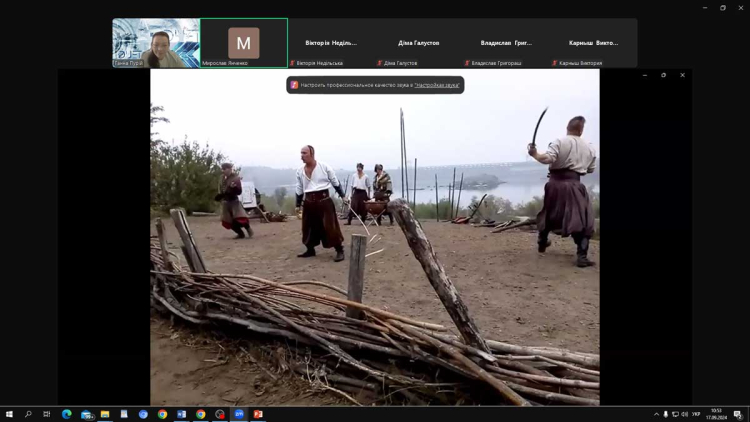
Task: Click Владислав Григораш's participant tile
Action: pos(506,43)
